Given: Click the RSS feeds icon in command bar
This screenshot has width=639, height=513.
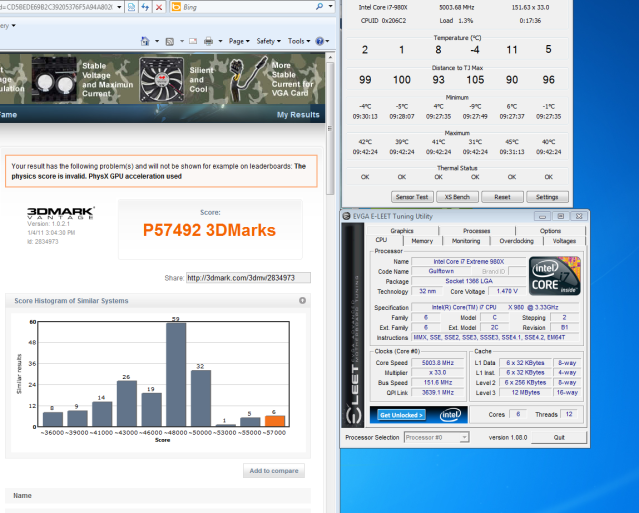Looking at the screenshot, I should [168, 41].
